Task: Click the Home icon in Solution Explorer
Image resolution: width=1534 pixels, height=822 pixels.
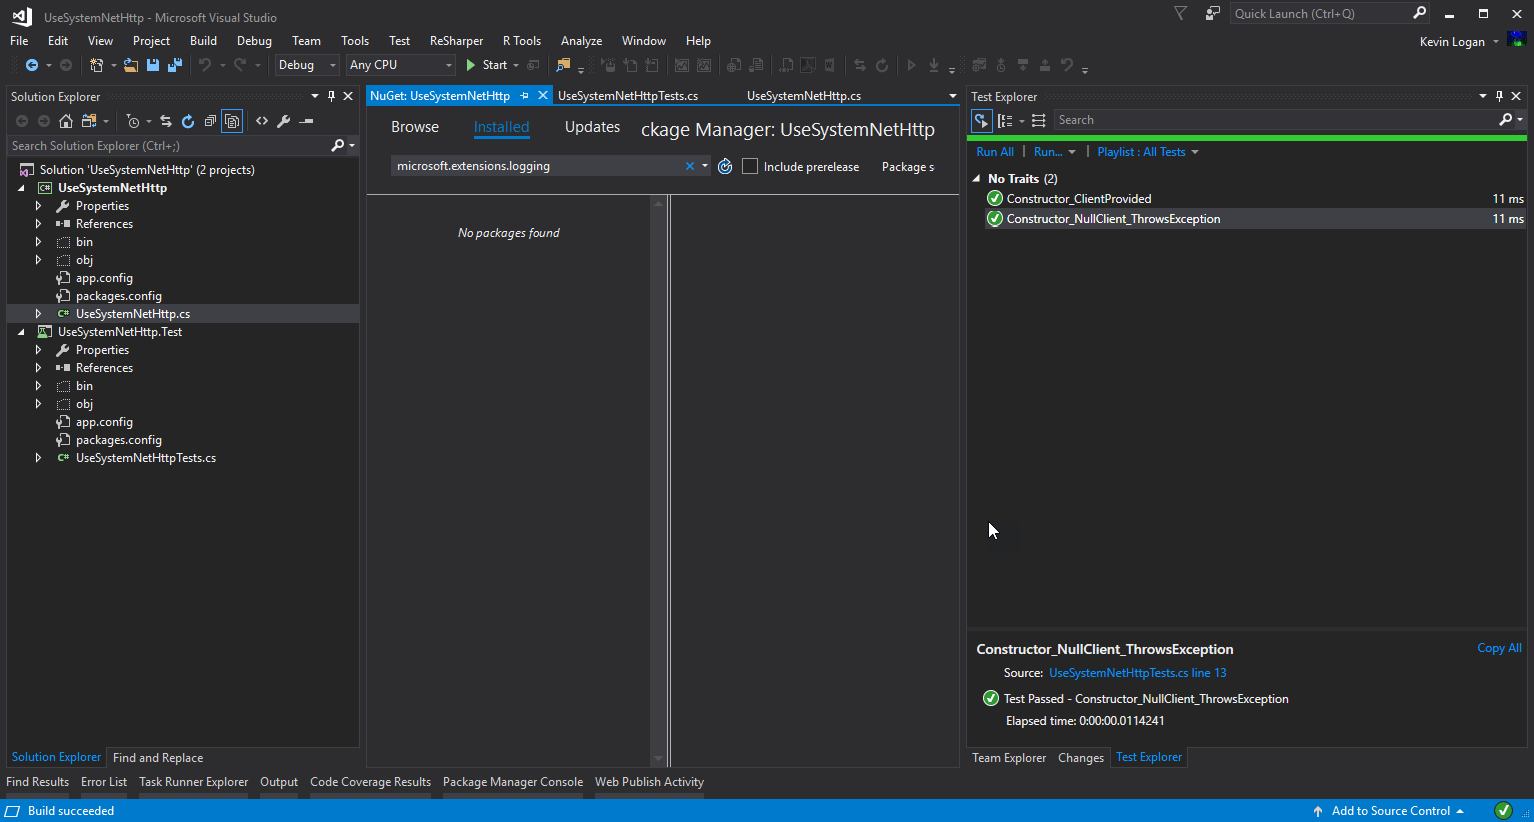Action: tap(66, 121)
